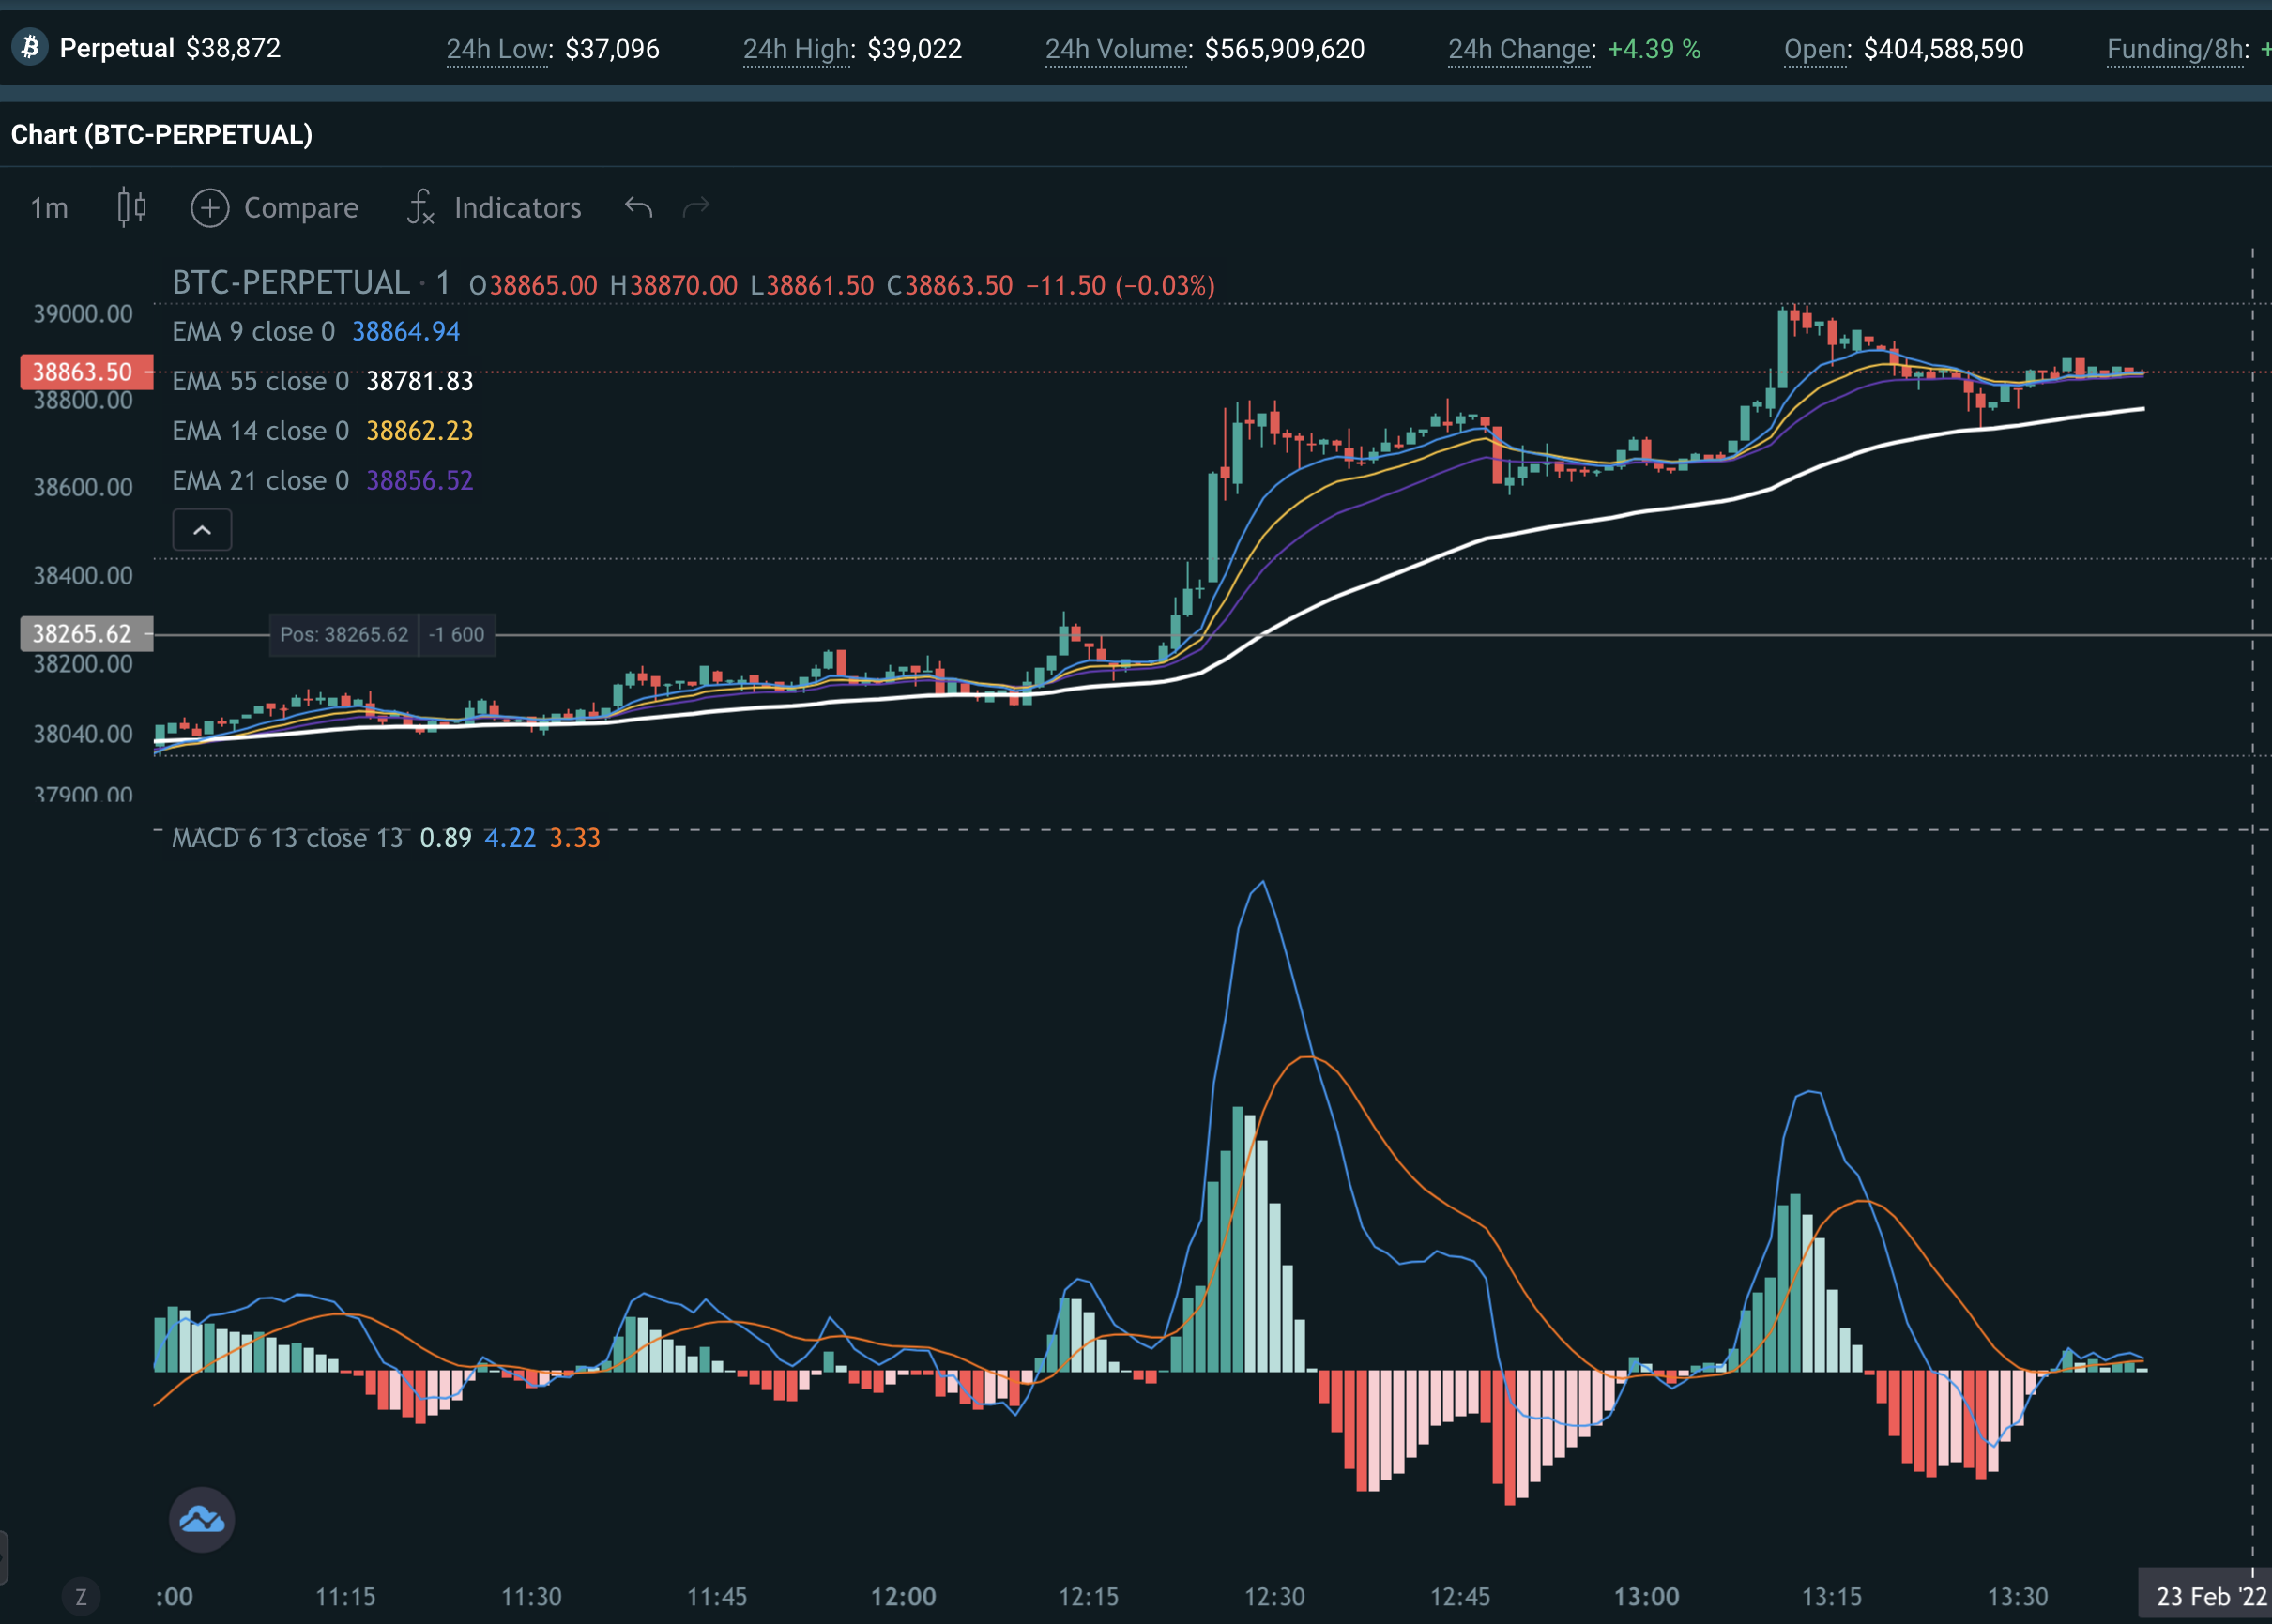Click the 24h Low label
The height and width of the screenshot is (1624, 2272).
tap(498, 49)
